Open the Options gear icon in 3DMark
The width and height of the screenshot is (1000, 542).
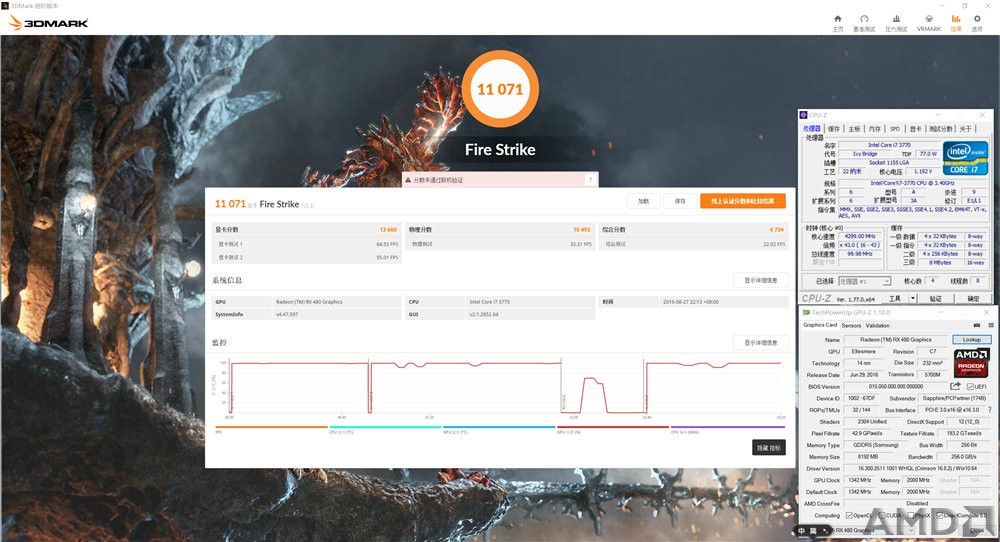pyautogui.click(x=976, y=19)
